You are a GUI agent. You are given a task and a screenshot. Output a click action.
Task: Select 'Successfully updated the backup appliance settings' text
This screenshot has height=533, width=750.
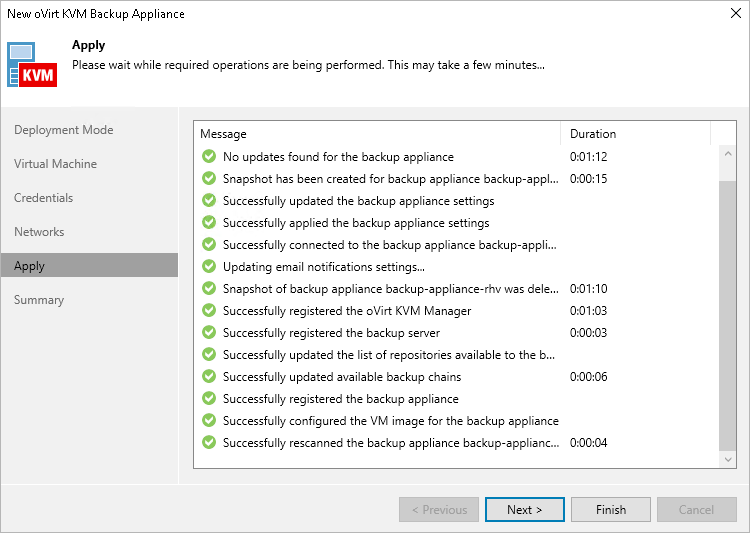click(359, 201)
